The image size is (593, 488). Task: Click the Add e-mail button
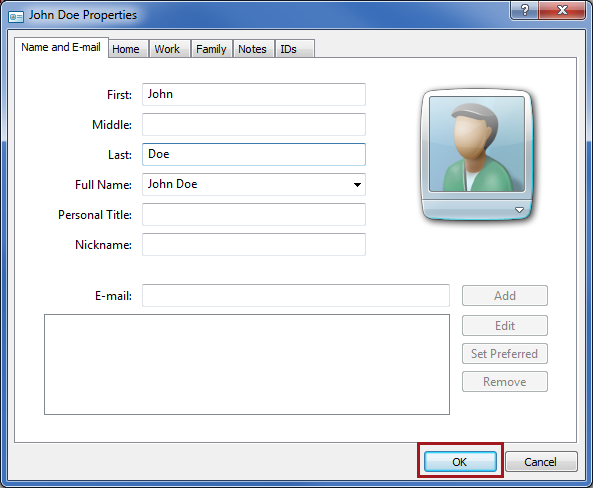pos(505,295)
